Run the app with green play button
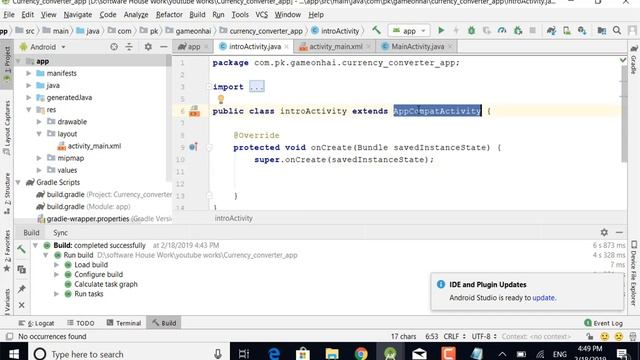Image resolution: width=640 pixels, height=360 pixels. [441, 31]
